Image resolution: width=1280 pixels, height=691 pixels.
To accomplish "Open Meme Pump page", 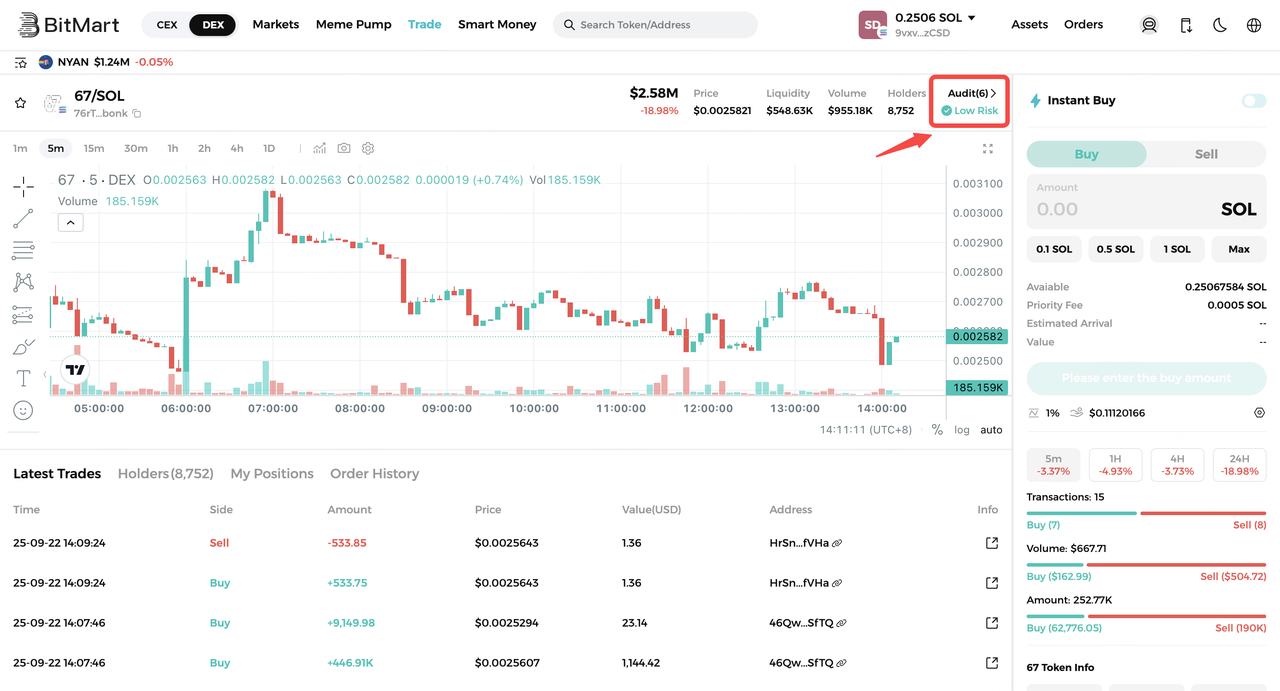I will 354,24.
